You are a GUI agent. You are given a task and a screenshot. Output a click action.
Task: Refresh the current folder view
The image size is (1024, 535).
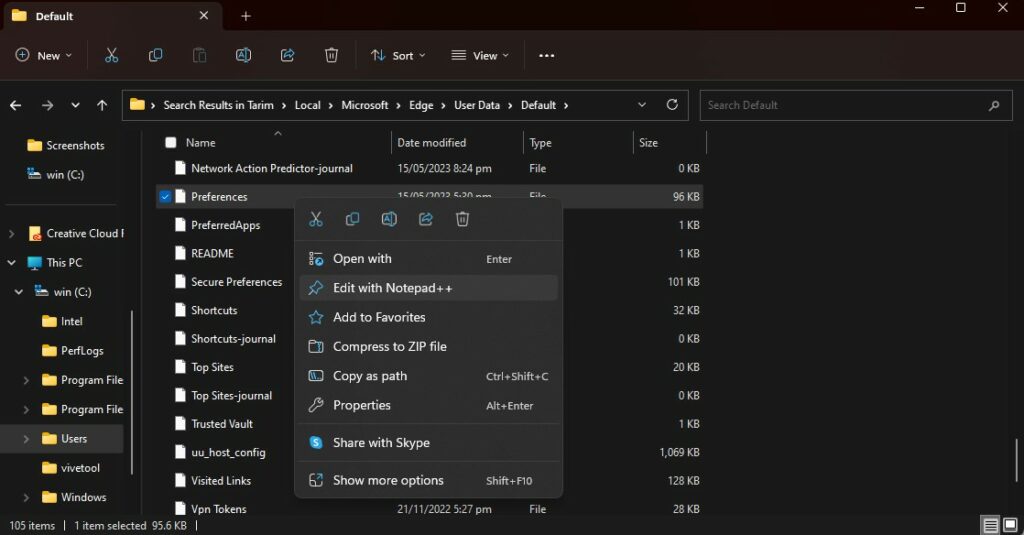pos(672,105)
